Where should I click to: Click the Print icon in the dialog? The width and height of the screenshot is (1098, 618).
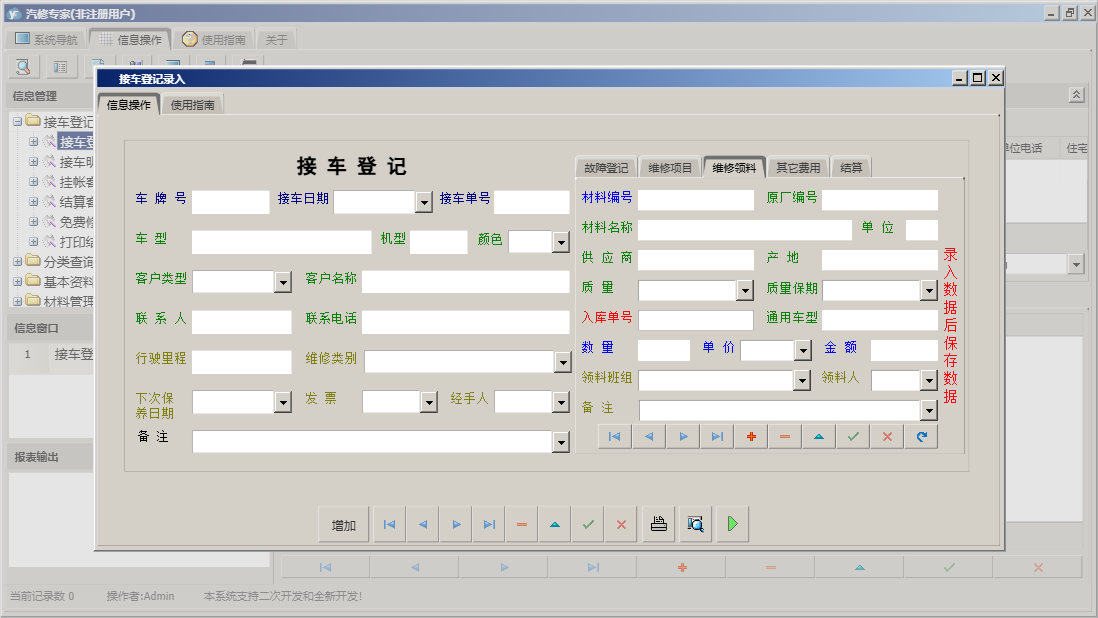tap(657, 523)
